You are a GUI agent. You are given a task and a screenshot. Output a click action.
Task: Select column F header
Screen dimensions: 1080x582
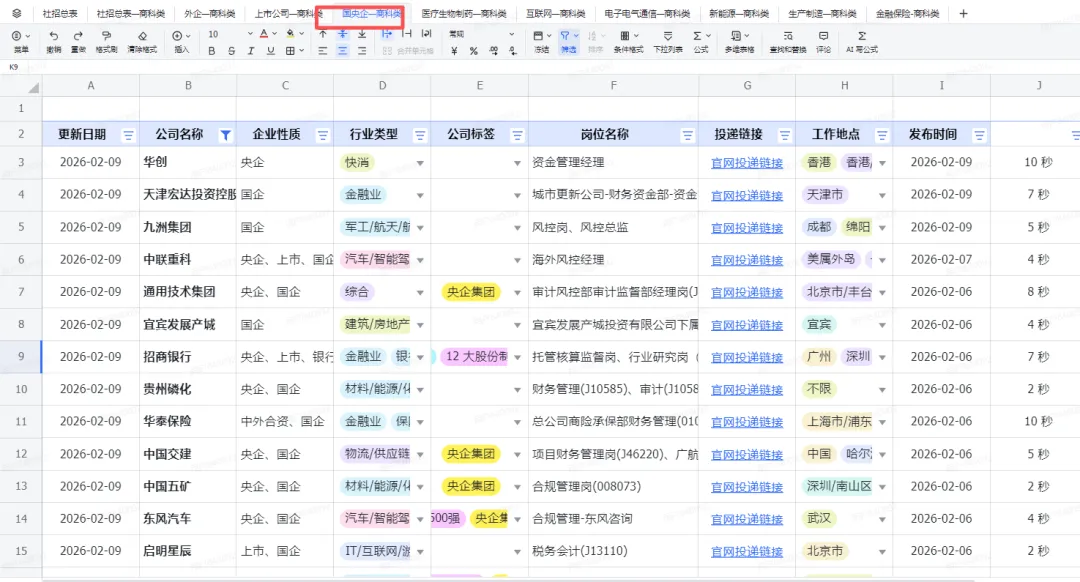click(613, 85)
